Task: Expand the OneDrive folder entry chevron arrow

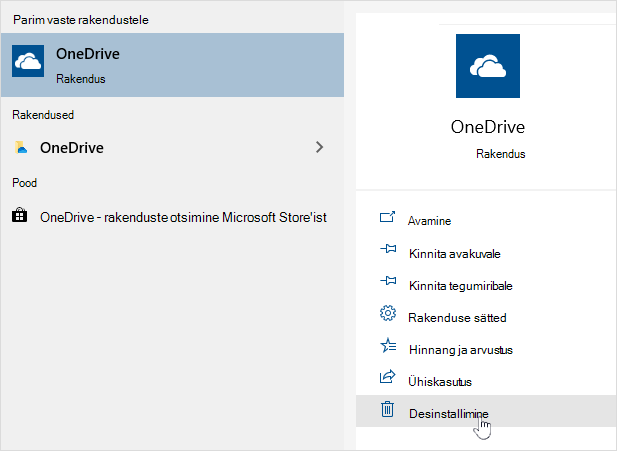Action: click(x=320, y=147)
